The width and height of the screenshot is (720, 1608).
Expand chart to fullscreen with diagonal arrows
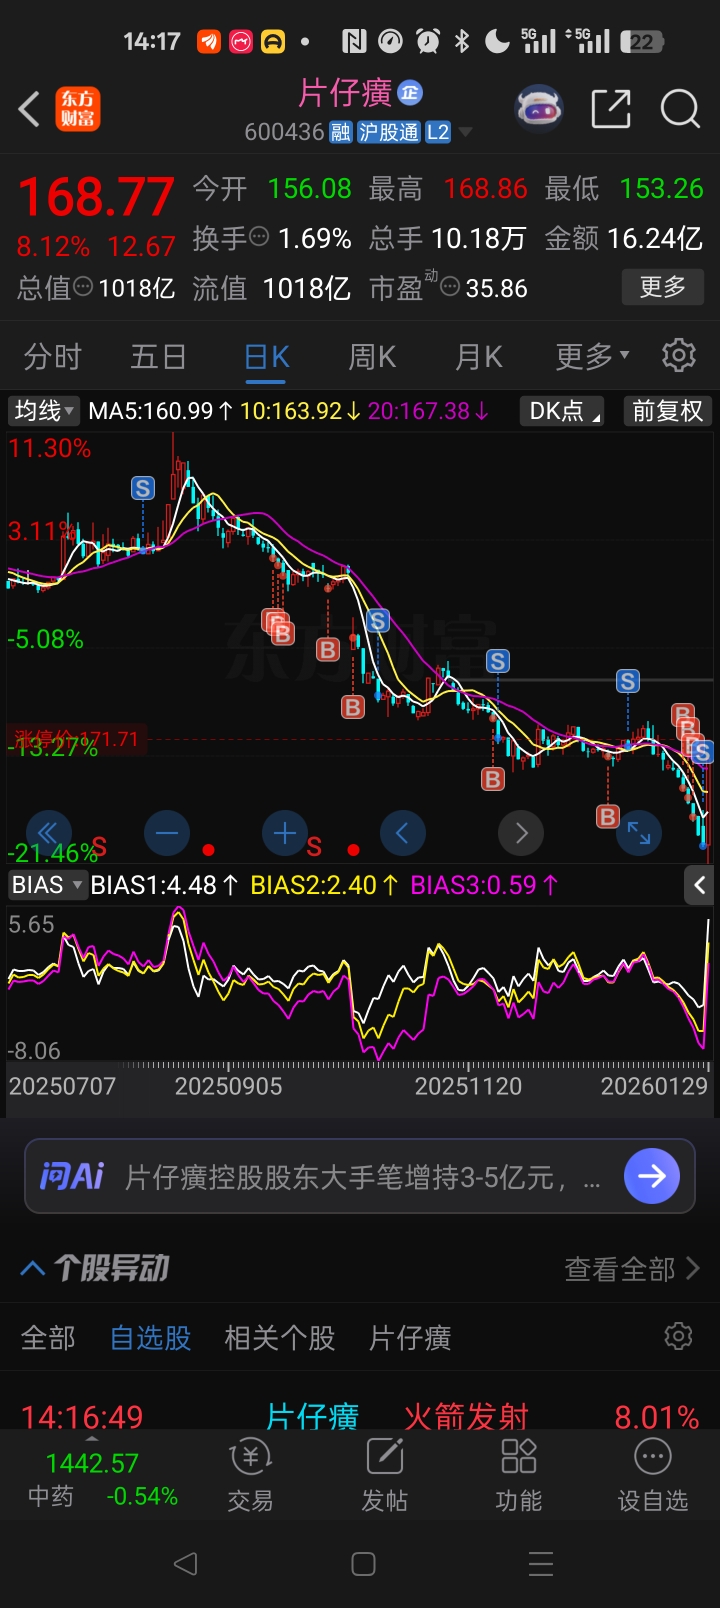coord(639,833)
